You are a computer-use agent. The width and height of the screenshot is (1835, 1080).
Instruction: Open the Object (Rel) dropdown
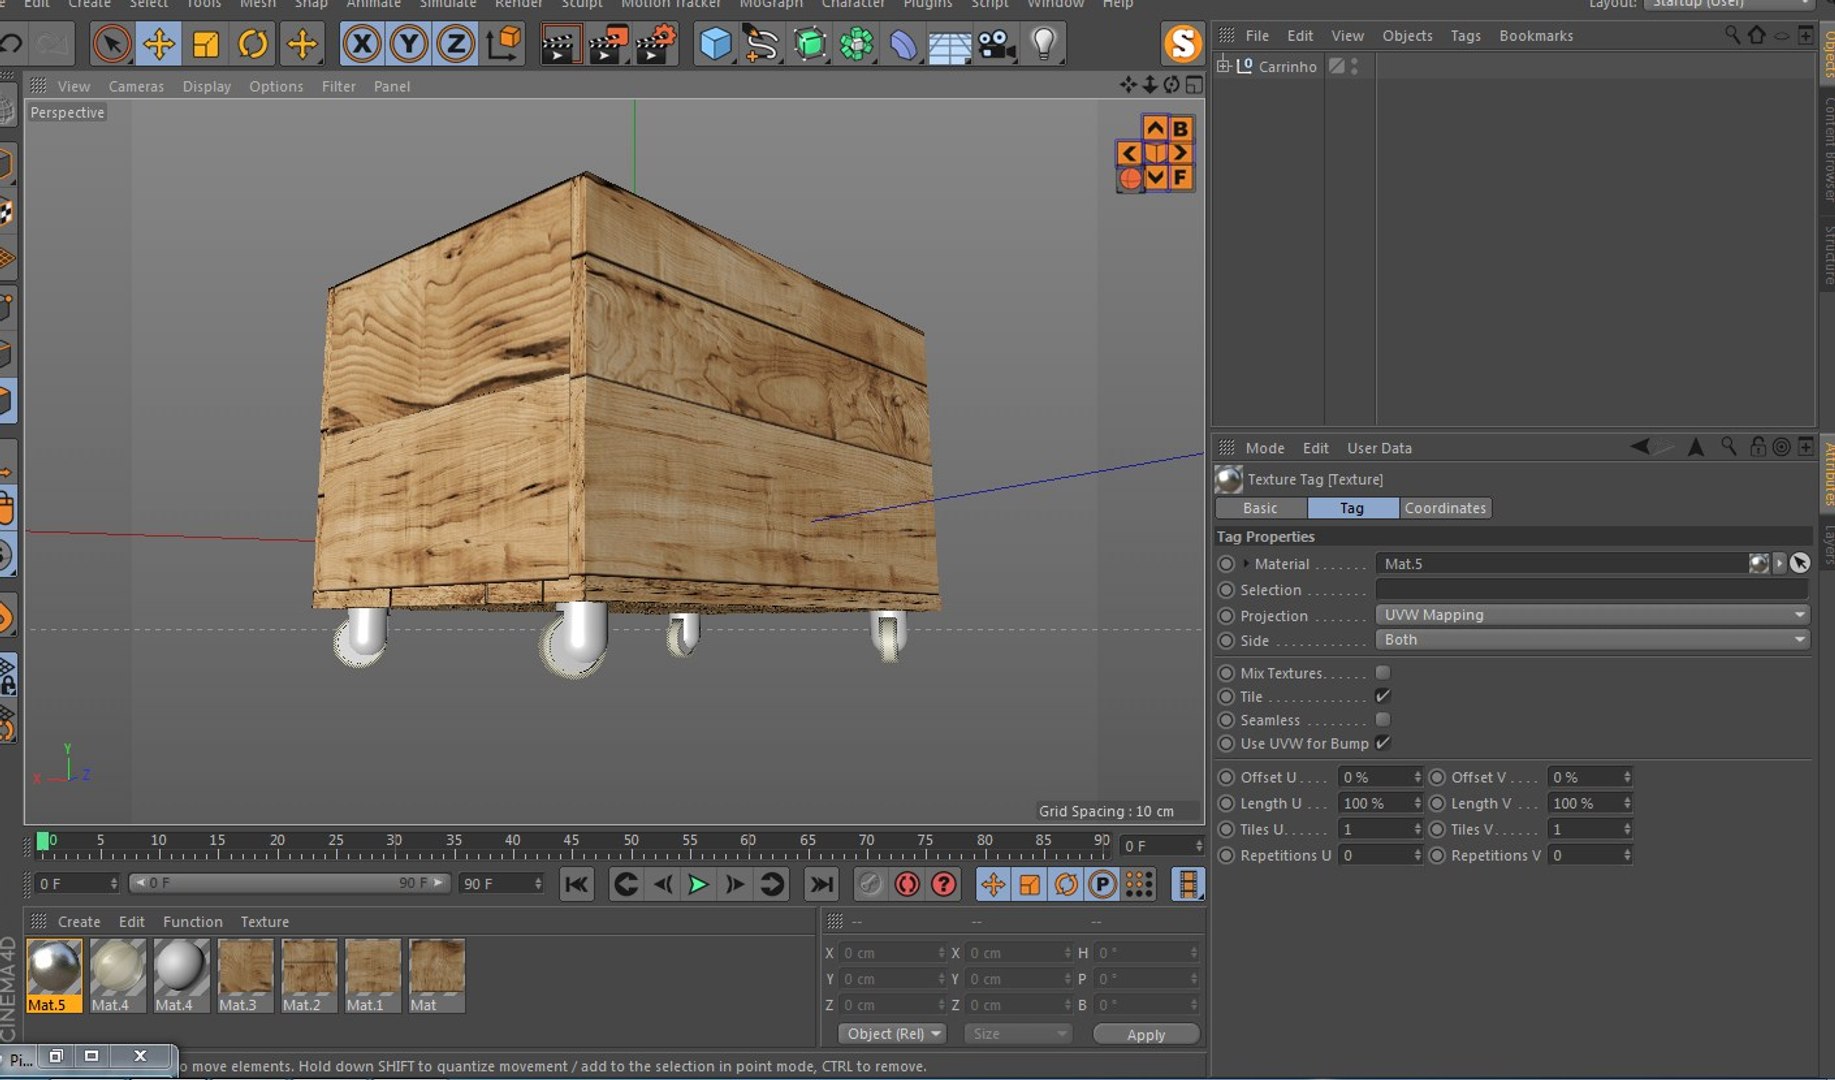[892, 1034]
